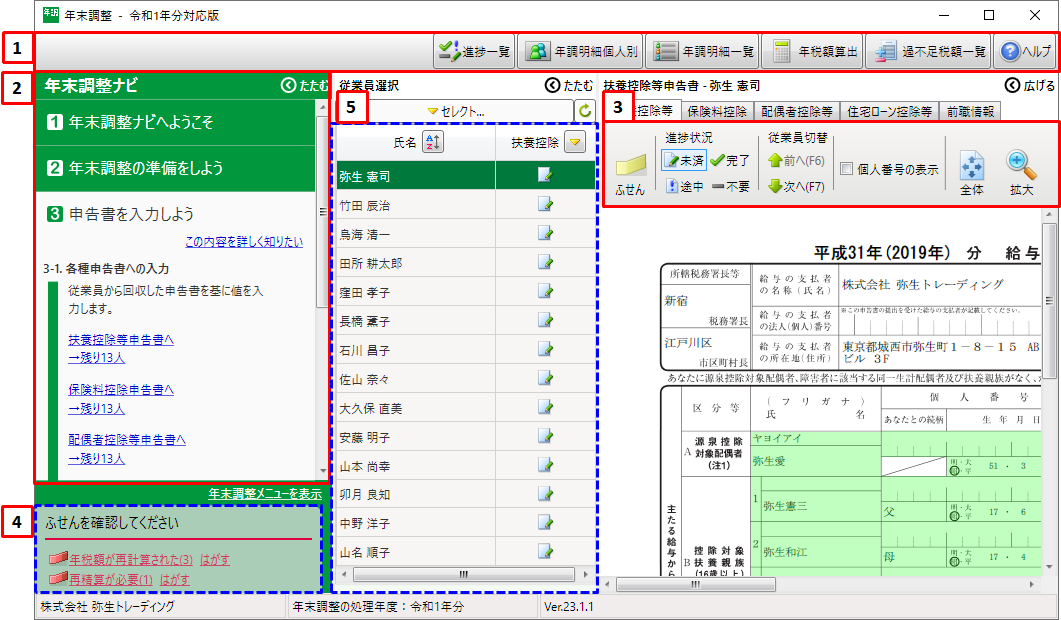Go to previous employee 前へ(F6)
The height and width of the screenshot is (620, 1061).
tap(796, 160)
